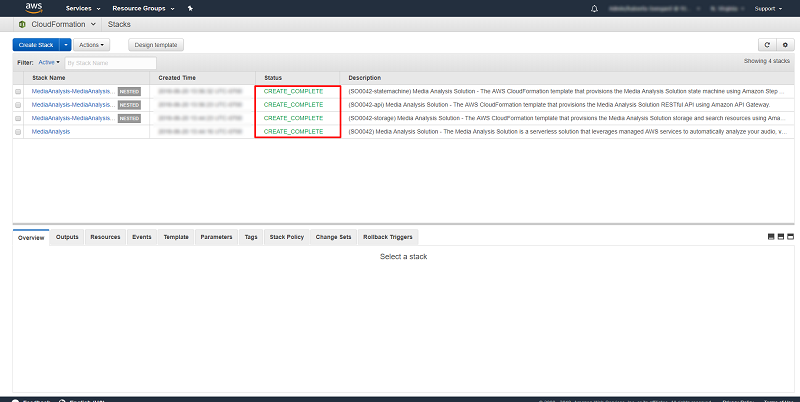Switch to the Tags tab

[251, 237]
